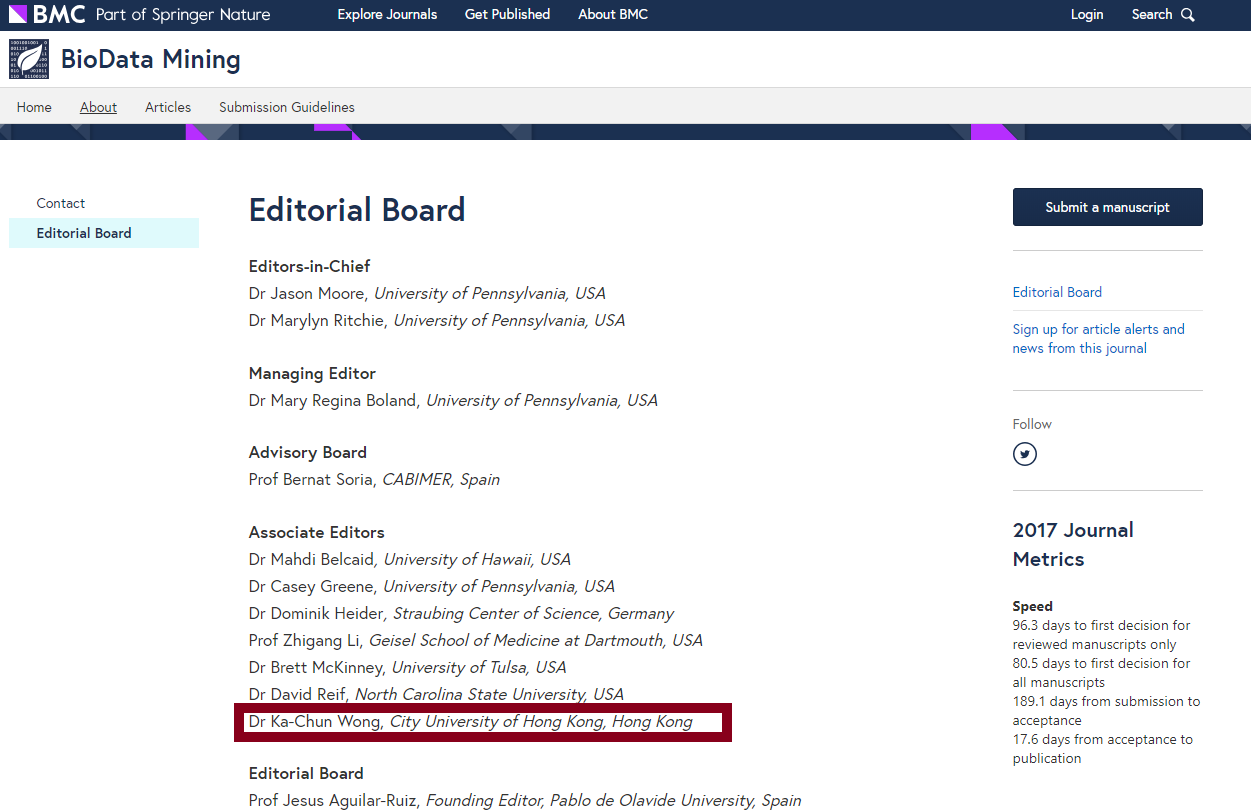Select Prof Zhigang Li entry
The height and width of the screenshot is (812, 1251).
click(476, 641)
